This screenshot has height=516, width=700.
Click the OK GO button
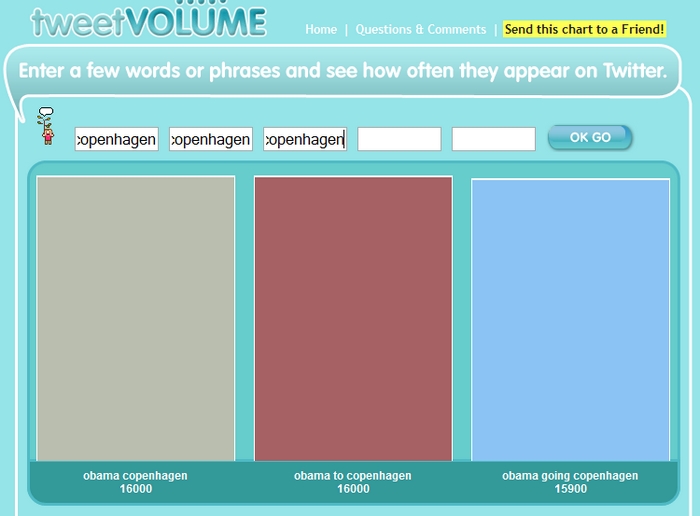tap(590, 137)
